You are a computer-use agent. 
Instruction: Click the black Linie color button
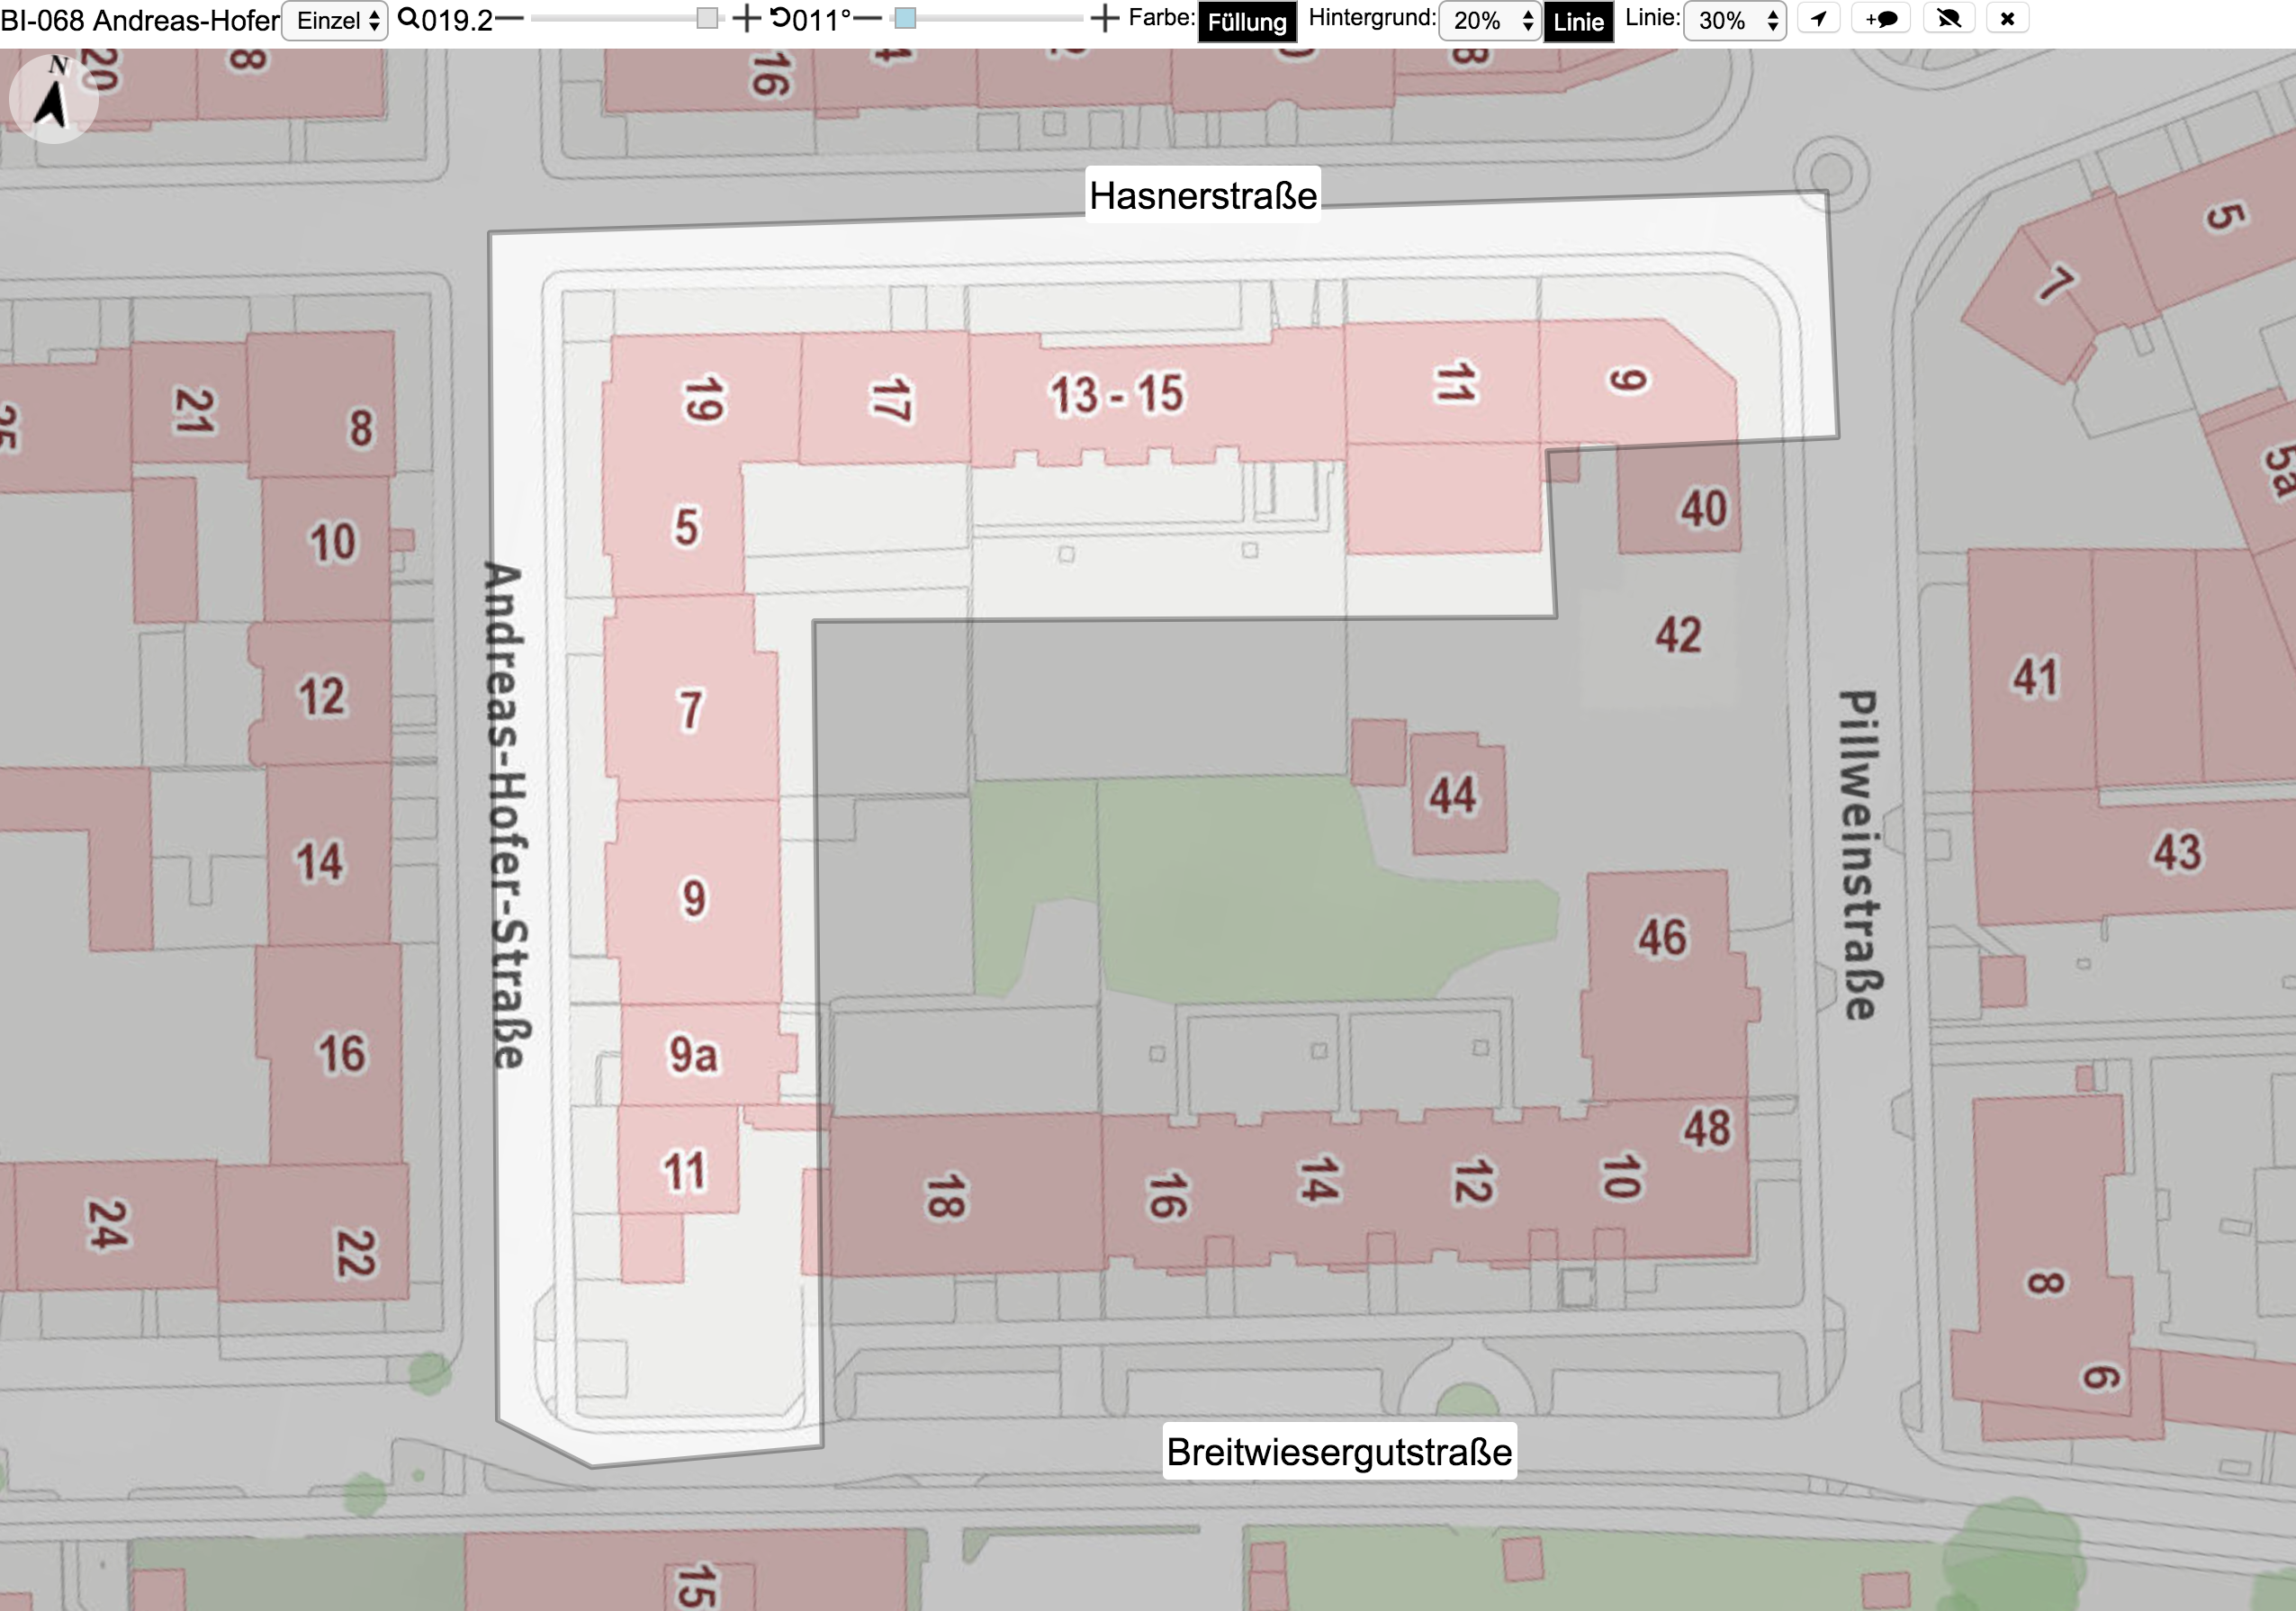coord(1578,21)
